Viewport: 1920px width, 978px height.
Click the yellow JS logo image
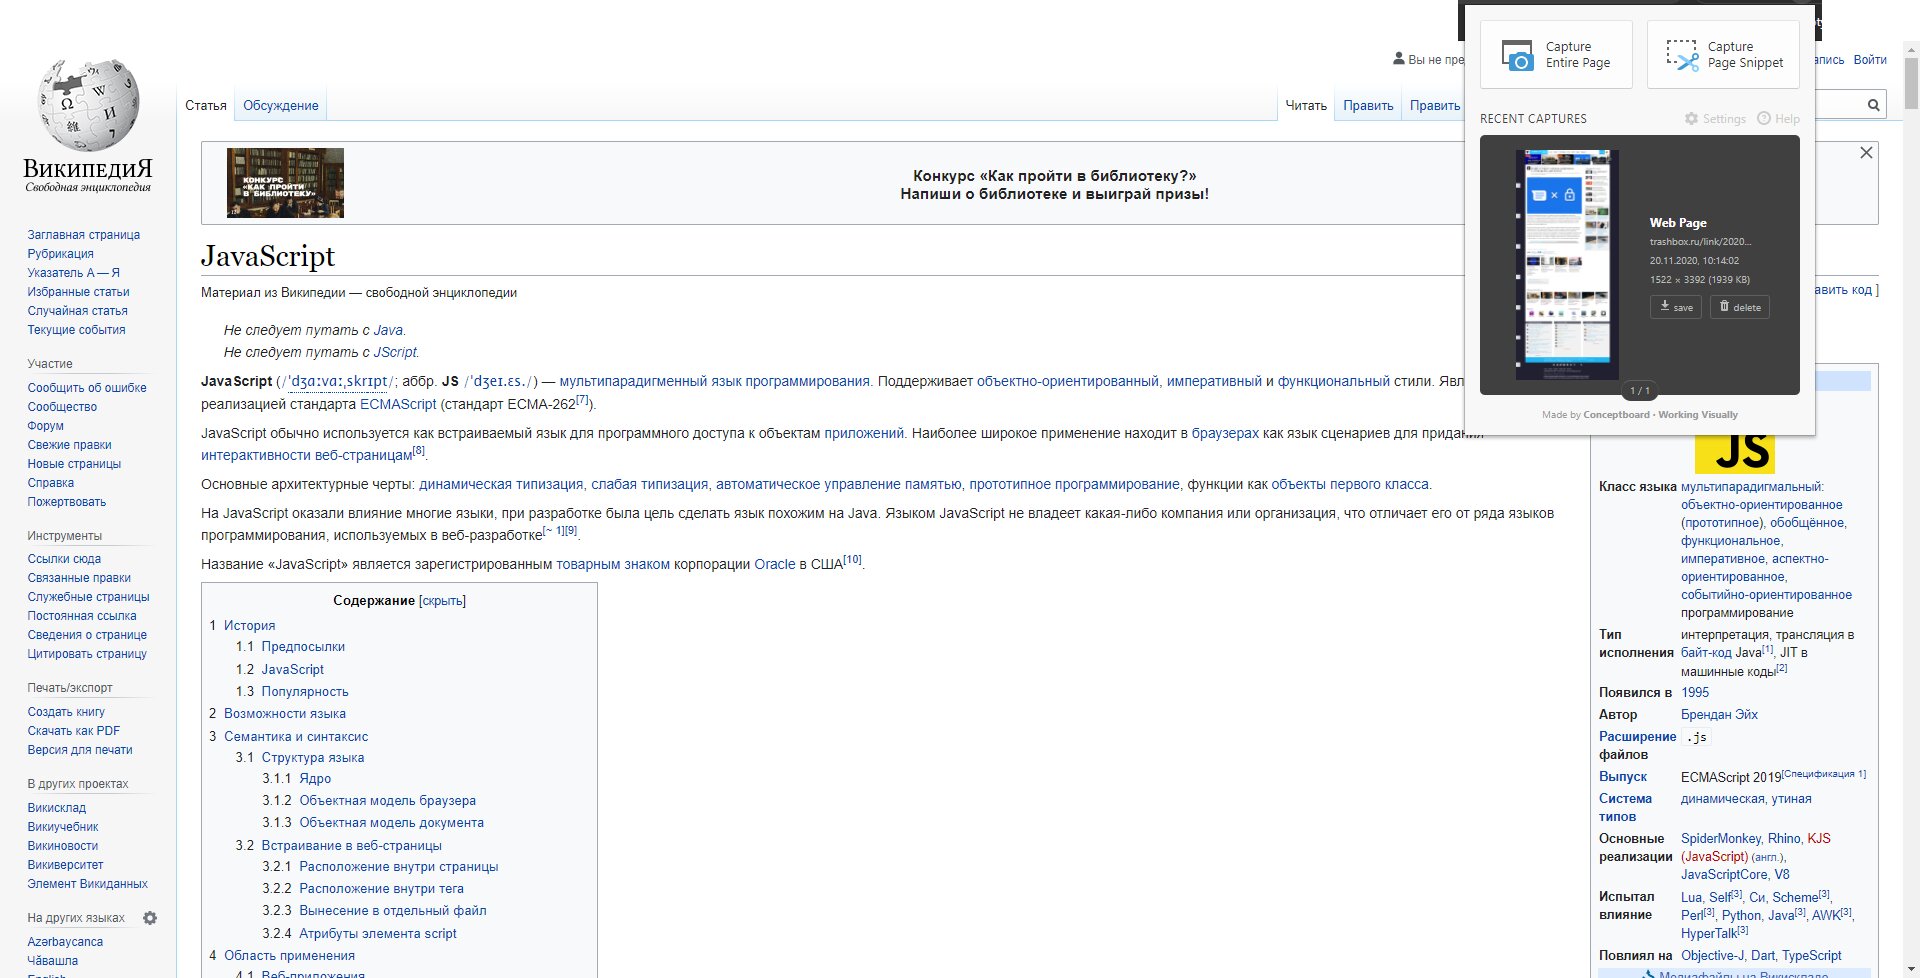1735,453
